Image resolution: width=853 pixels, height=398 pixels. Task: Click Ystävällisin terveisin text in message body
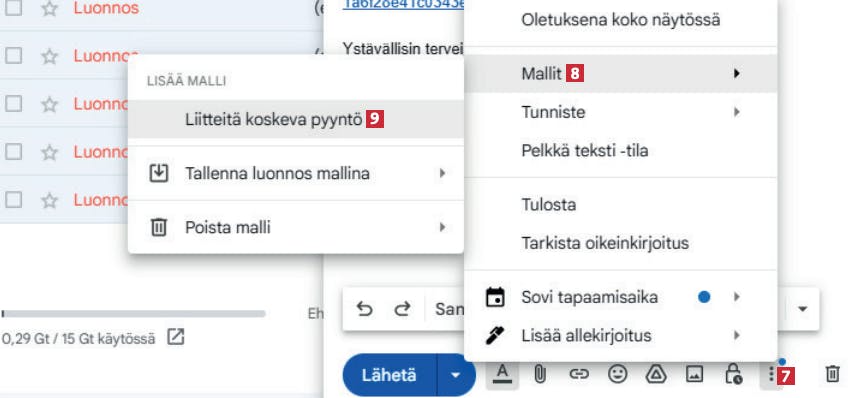403,48
